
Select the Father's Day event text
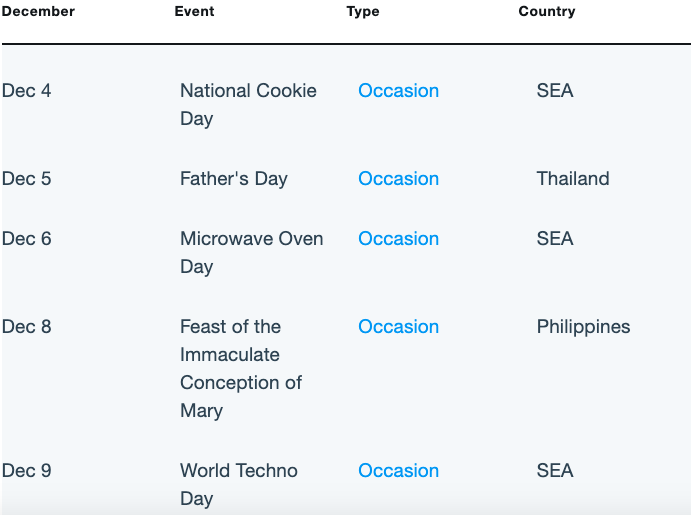point(234,179)
